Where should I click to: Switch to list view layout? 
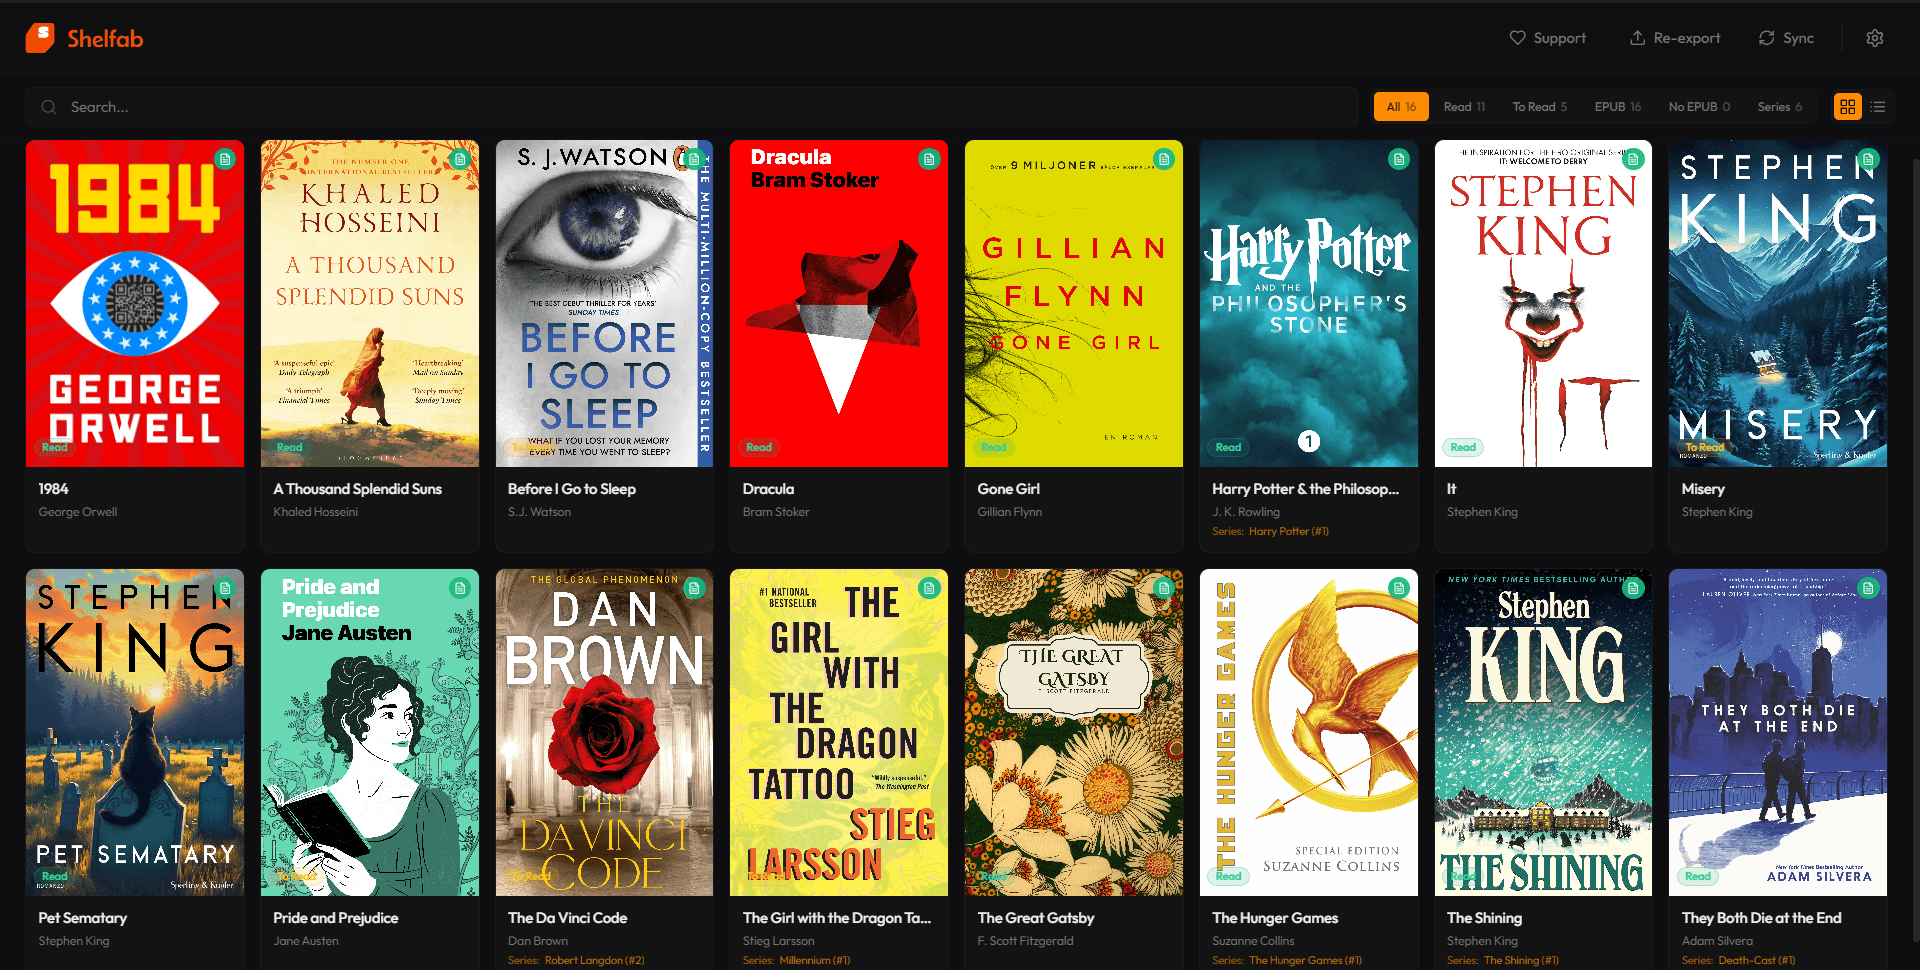1878,107
